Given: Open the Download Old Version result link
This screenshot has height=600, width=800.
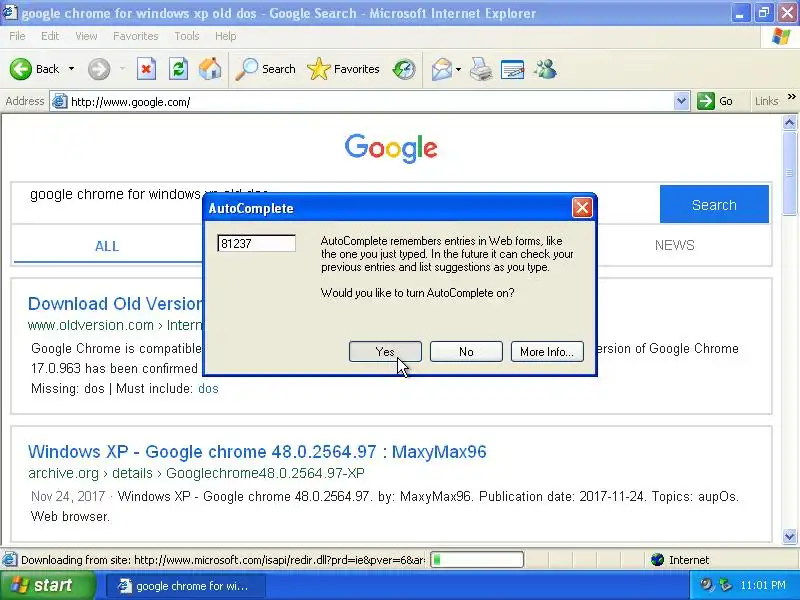Looking at the screenshot, I should [115, 304].
